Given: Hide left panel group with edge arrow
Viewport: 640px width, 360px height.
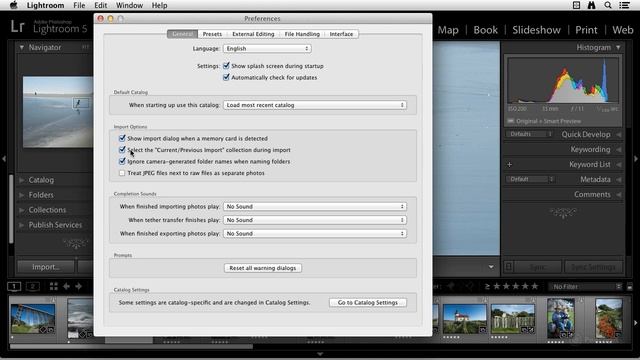Looking at the screenshot, I should tap(4, 158).
